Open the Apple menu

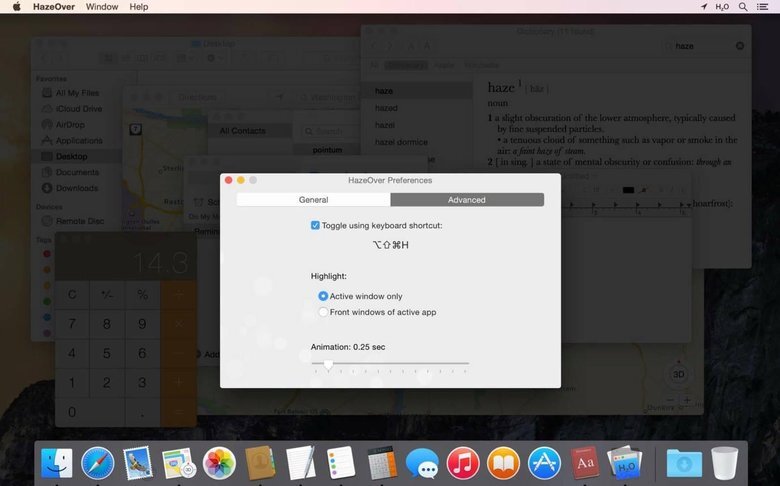pos(16,6)
